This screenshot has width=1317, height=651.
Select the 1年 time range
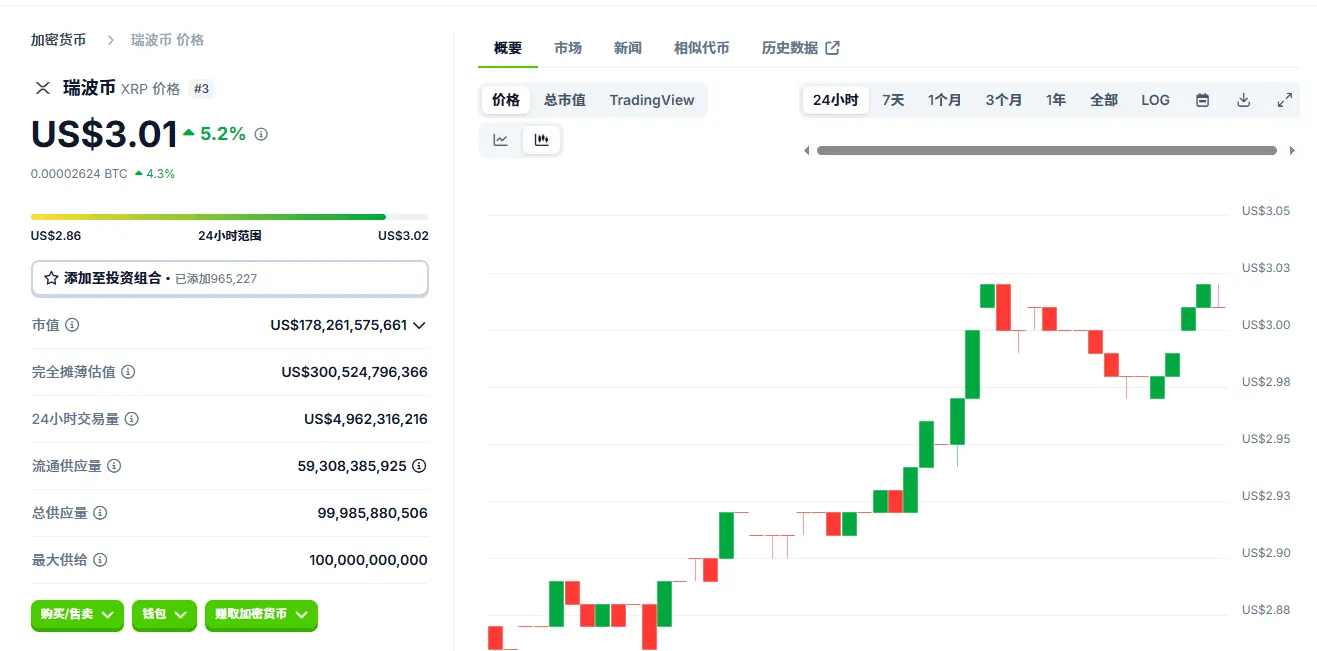[x=1056, y=100]
